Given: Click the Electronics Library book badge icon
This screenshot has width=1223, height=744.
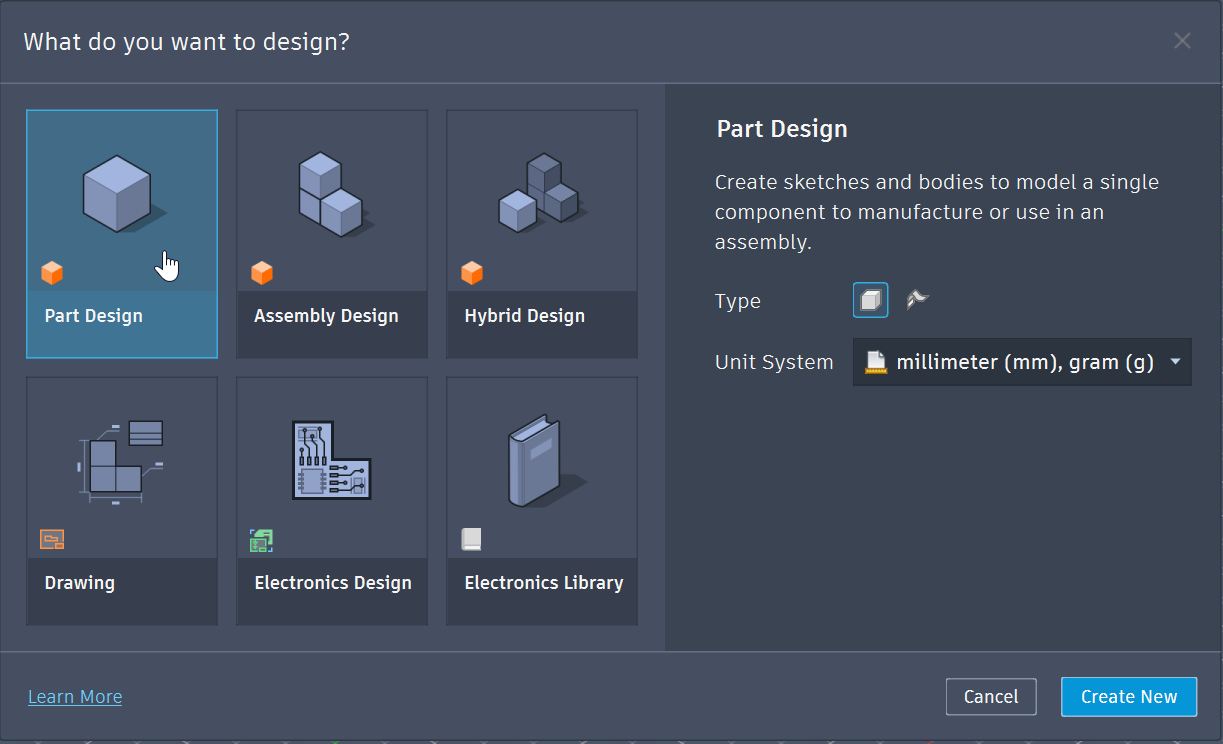Looking at the screenshot, I should (471, 539).
